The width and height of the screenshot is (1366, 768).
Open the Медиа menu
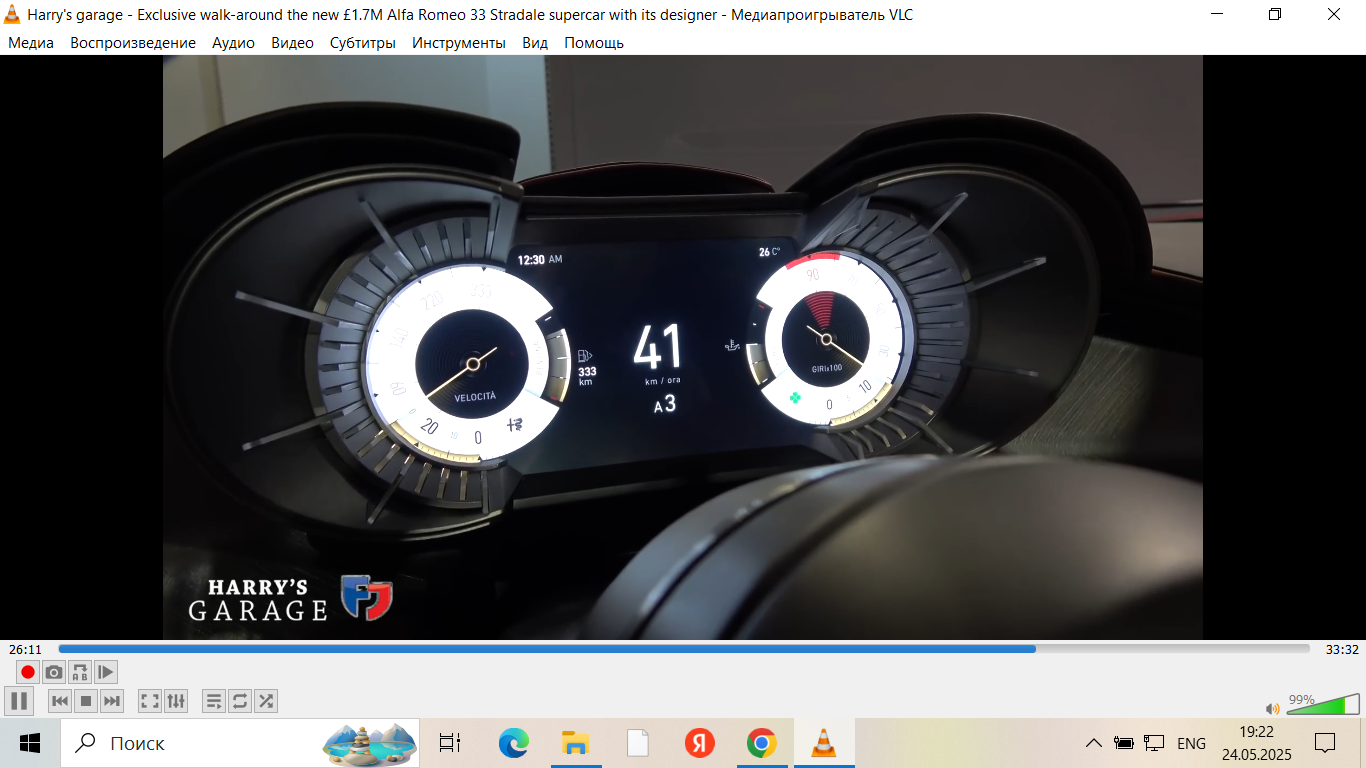point(31,43)
